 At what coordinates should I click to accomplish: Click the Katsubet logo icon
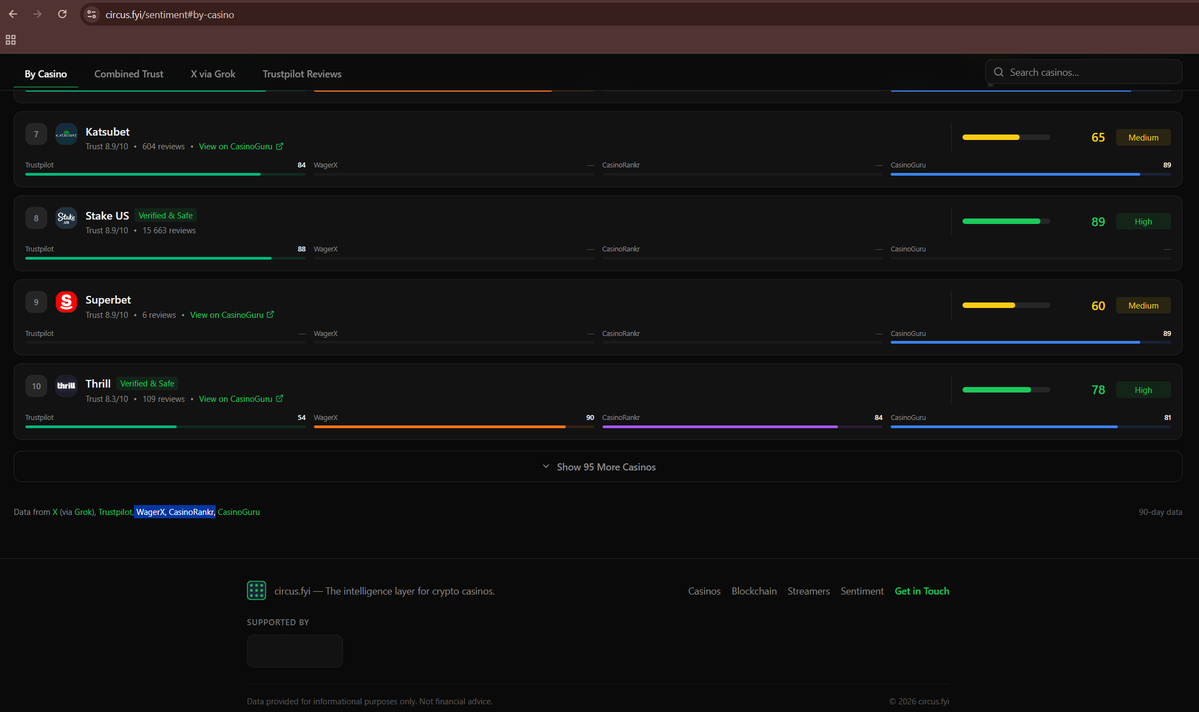[67, 134]
